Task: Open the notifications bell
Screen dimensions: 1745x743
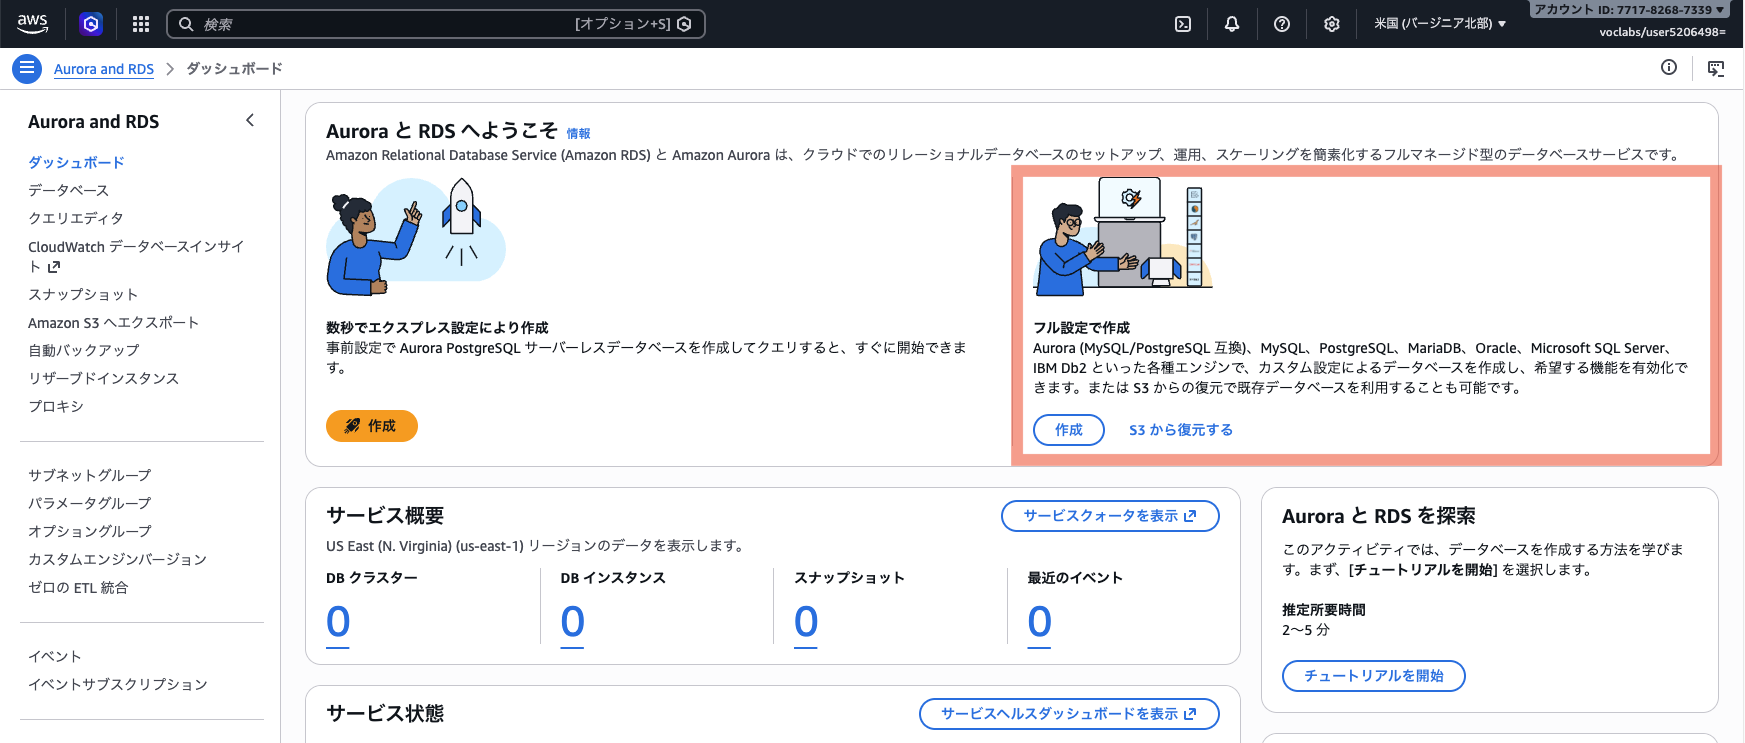Action: point(1232,24)
